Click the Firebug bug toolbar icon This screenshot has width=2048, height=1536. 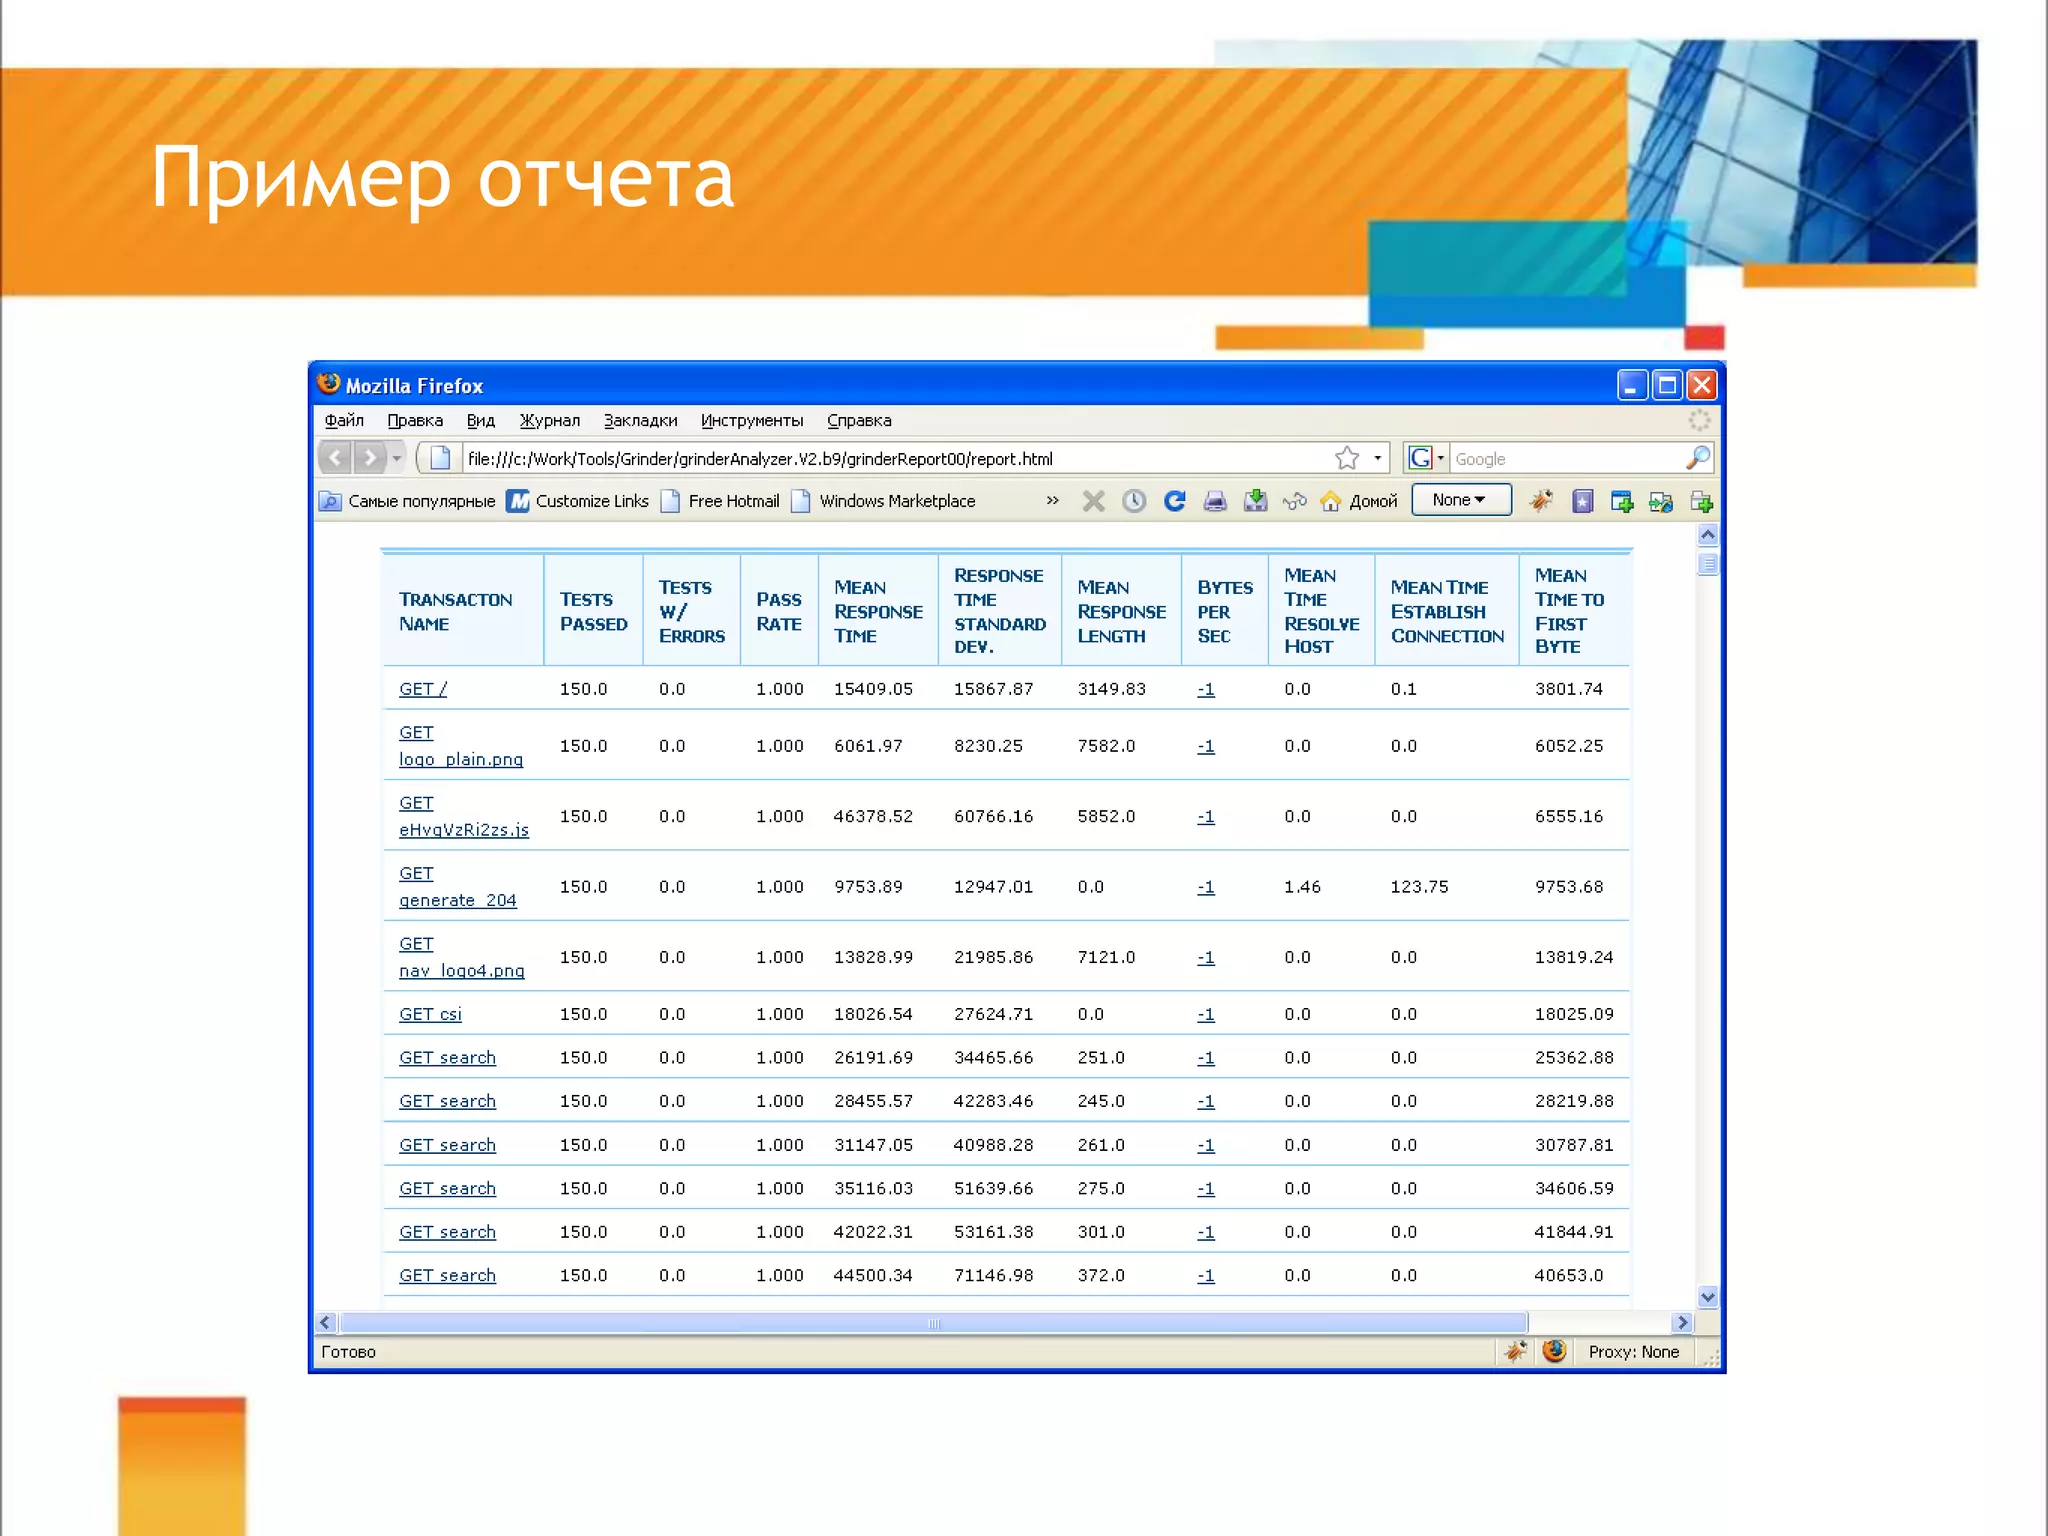coord(1540,501)
